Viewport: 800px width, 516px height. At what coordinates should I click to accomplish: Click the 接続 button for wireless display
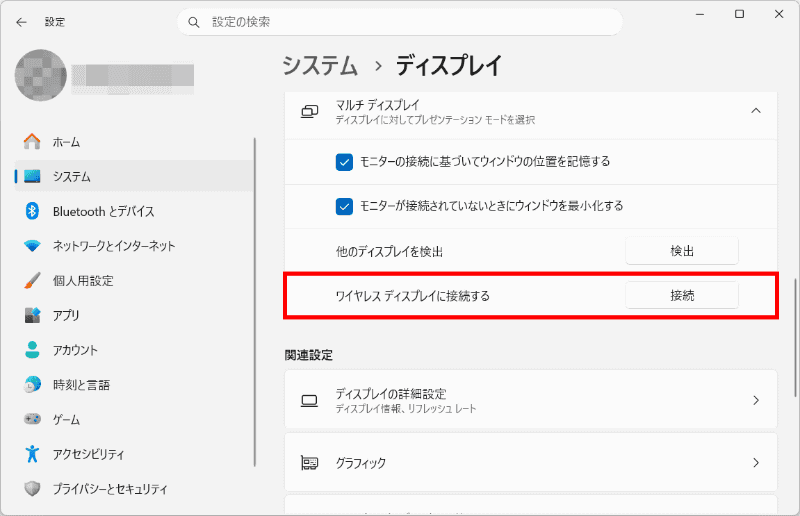(682, 296)
